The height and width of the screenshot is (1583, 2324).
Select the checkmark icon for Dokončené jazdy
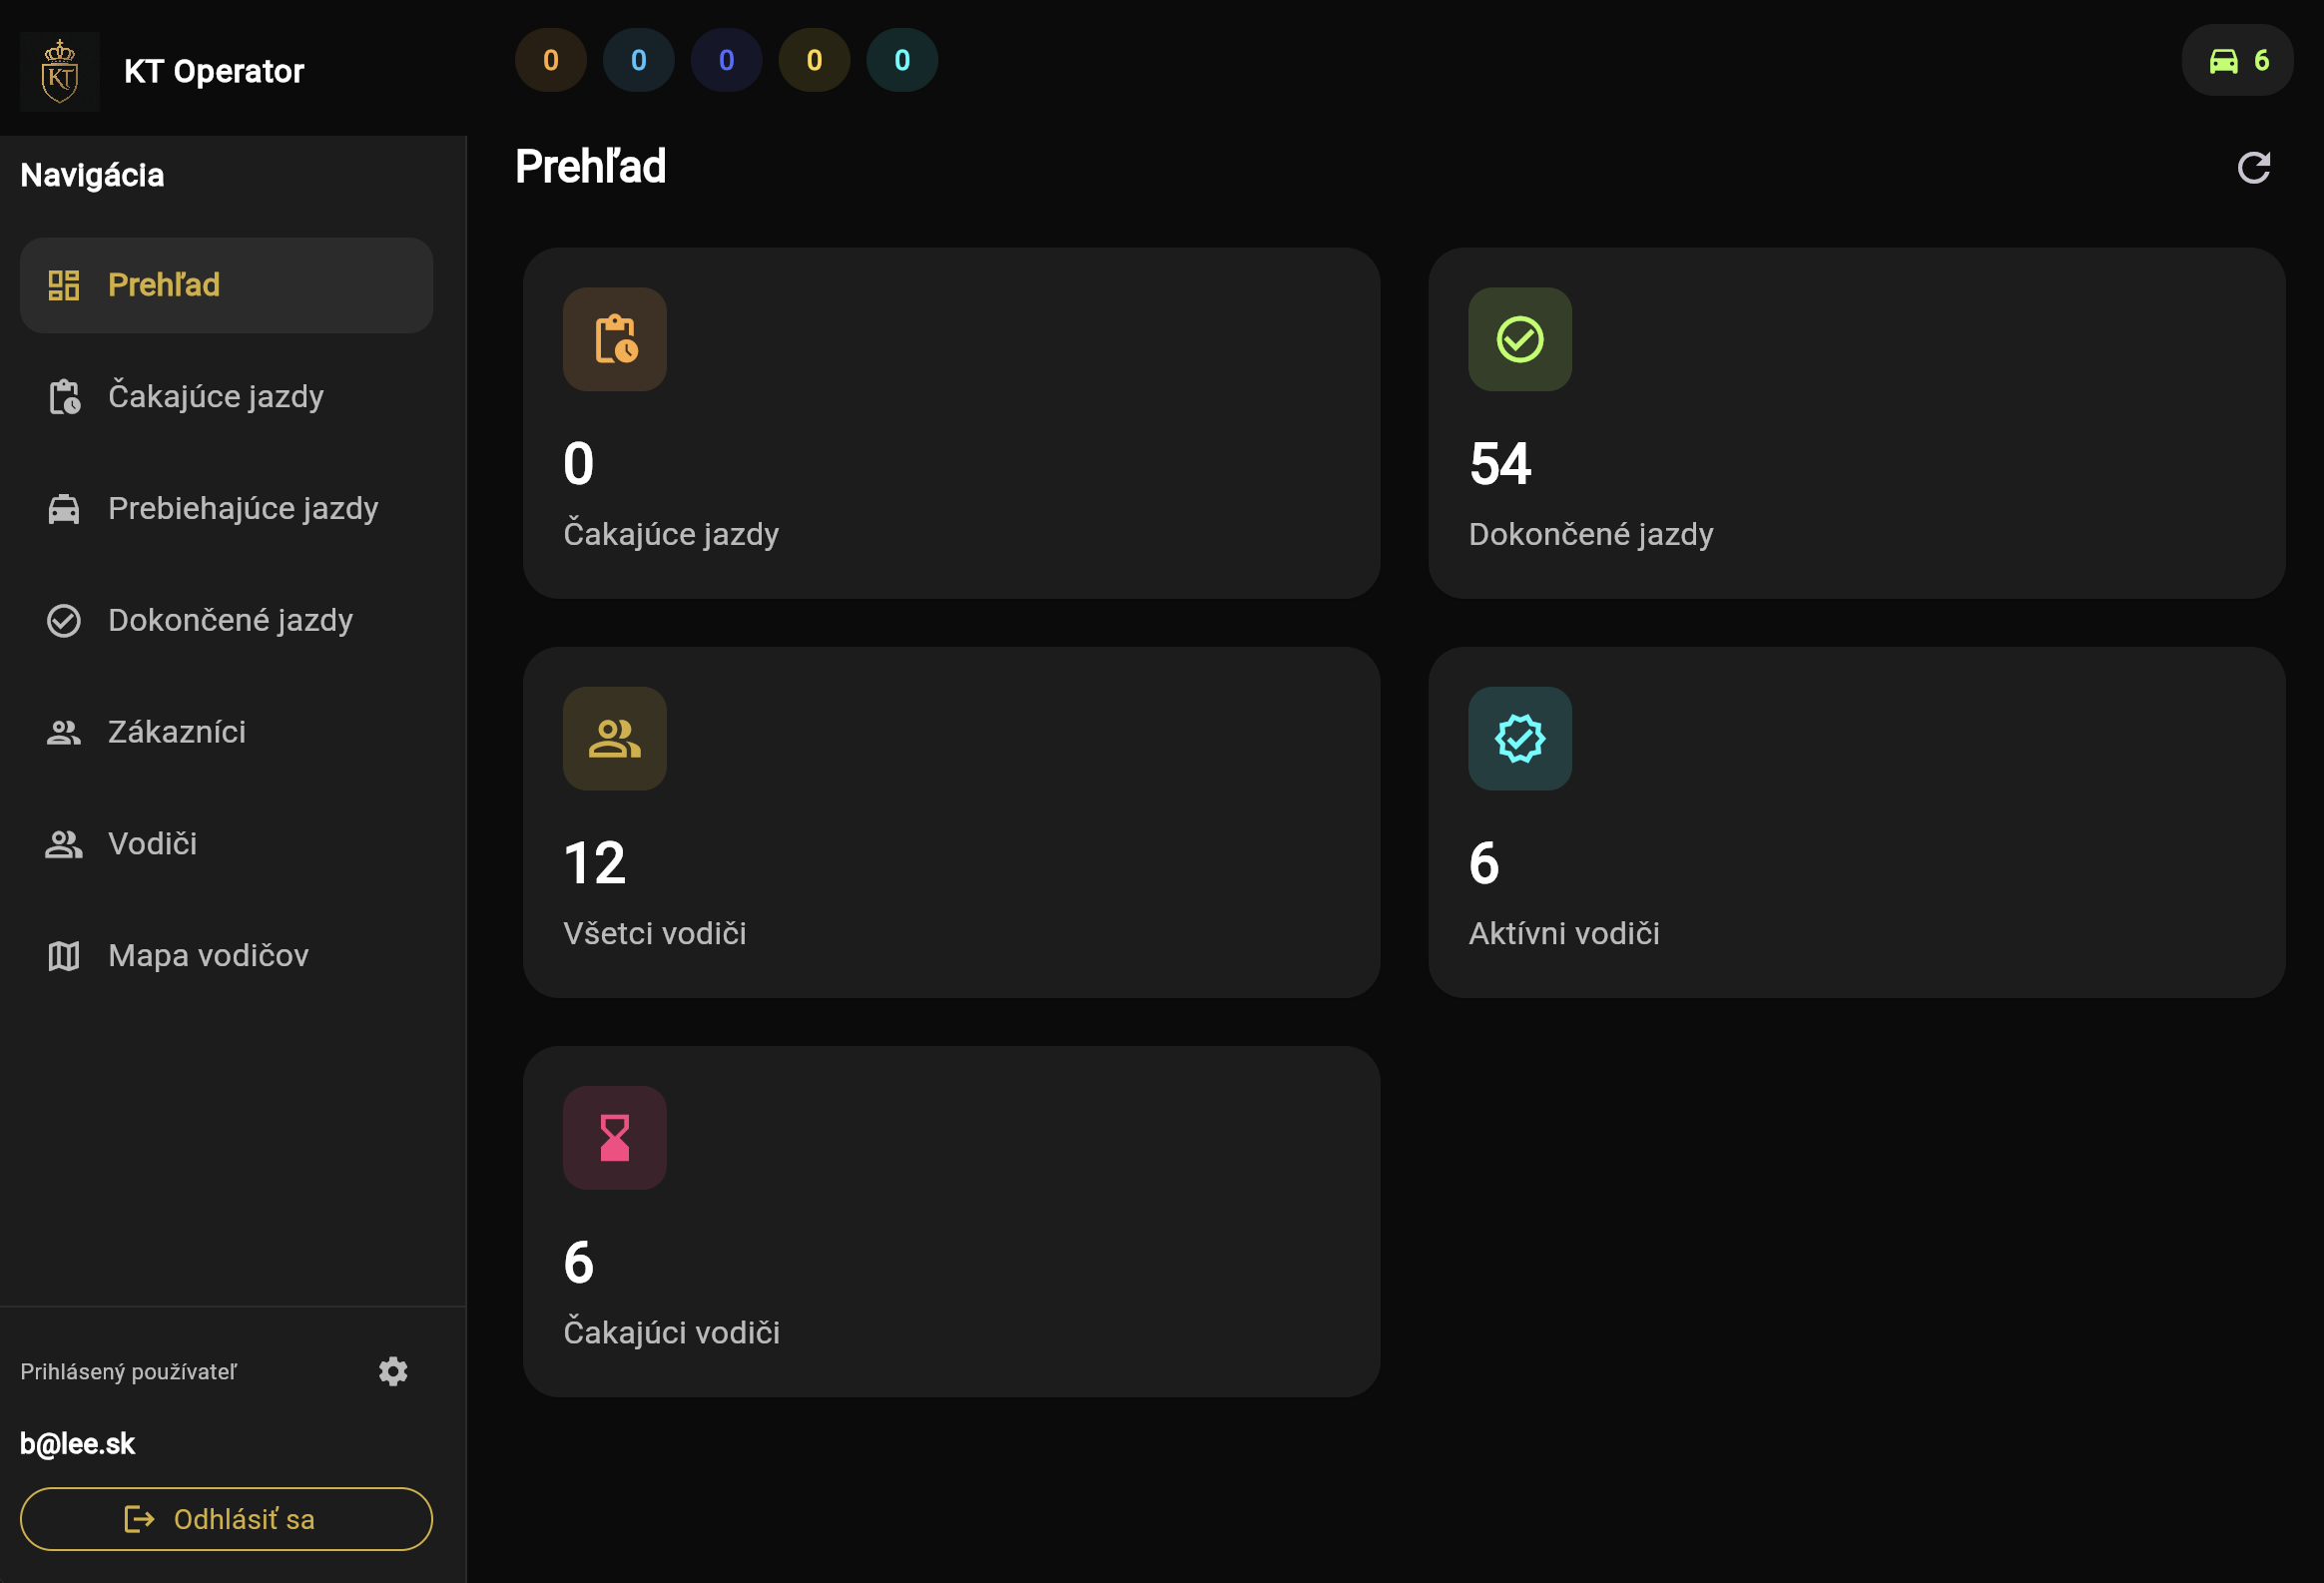pos(63,621)
